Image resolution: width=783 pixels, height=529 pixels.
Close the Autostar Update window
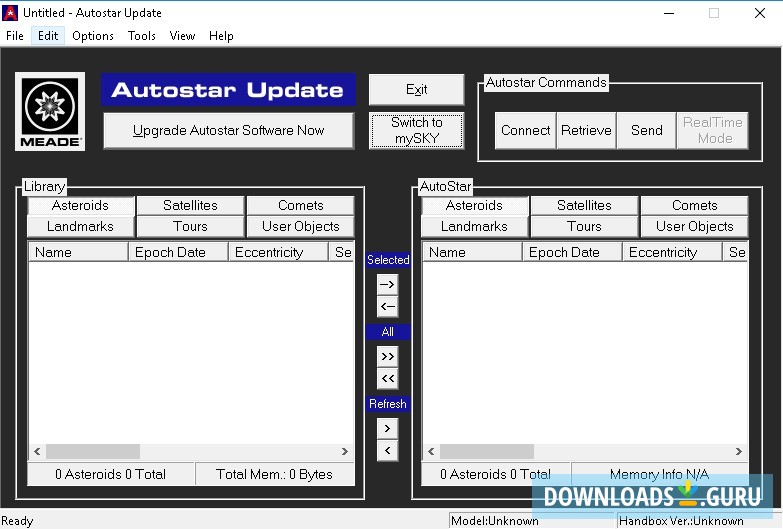760,13
